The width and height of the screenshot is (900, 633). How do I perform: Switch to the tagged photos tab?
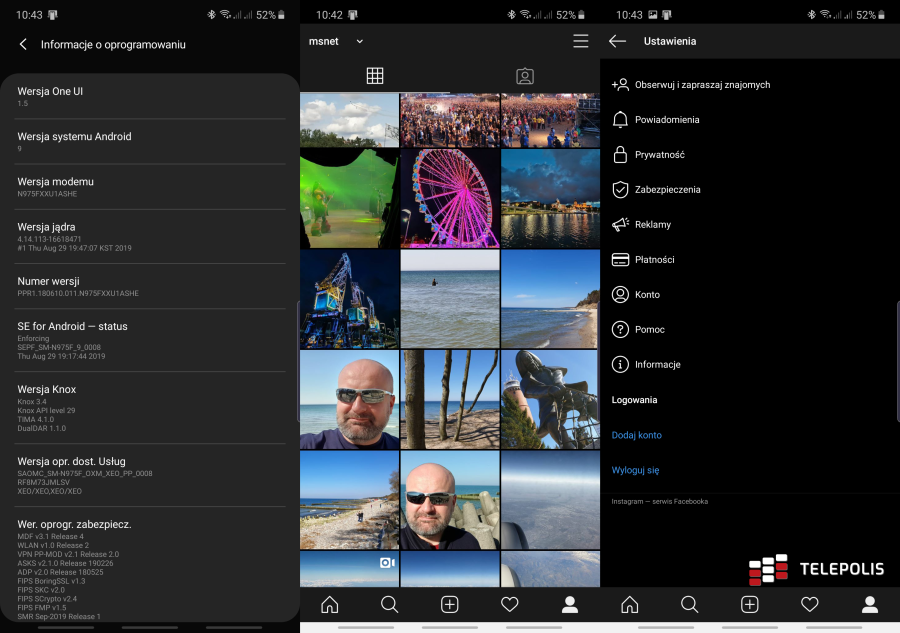pos(524,75)
